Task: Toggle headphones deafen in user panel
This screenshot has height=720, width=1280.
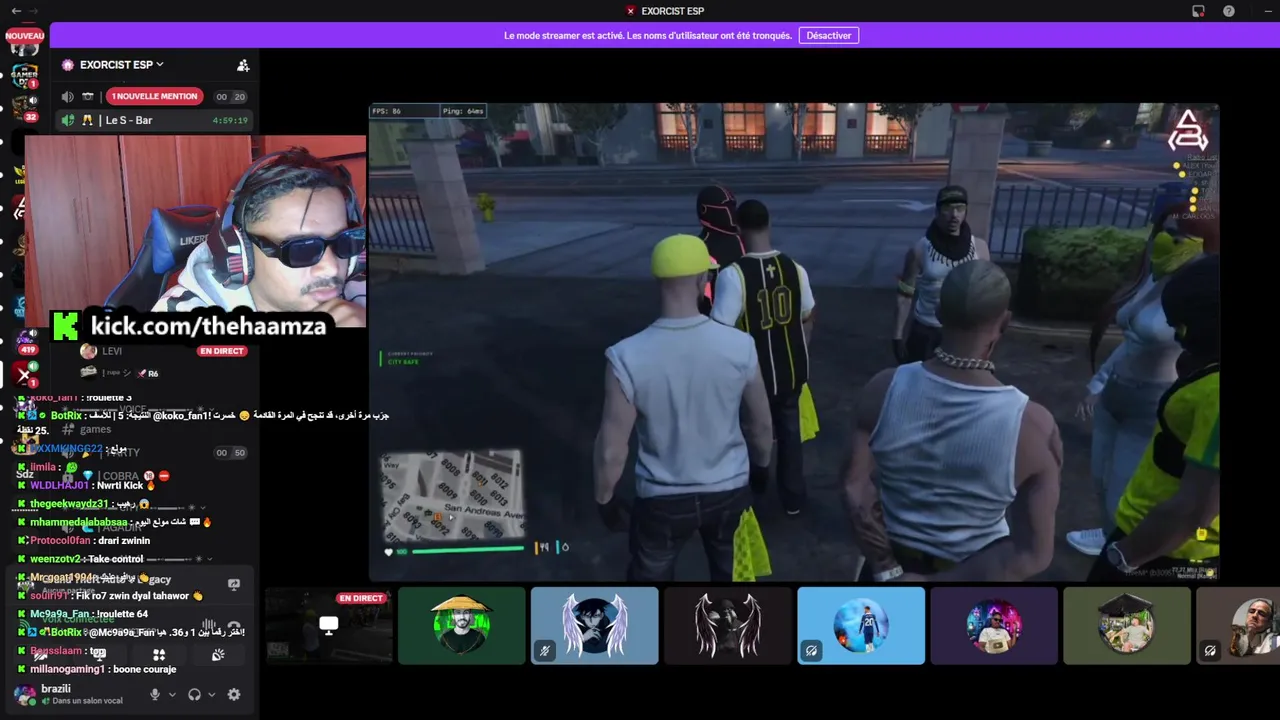Action: pyautogui.click(x=194, y=694)
